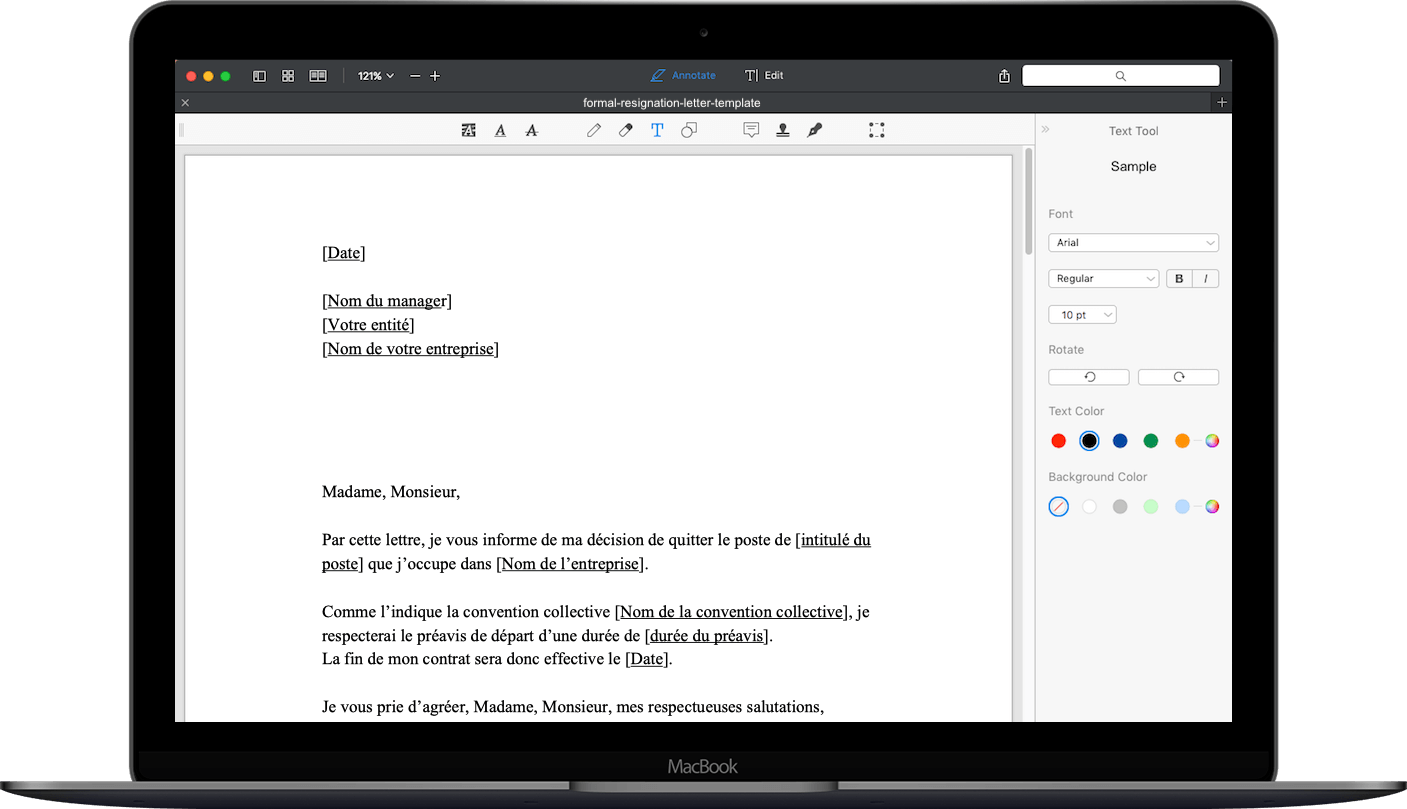Close the formal-resignation-letter-template tab
Screen dimensions: 1407x809
point(185,103)
